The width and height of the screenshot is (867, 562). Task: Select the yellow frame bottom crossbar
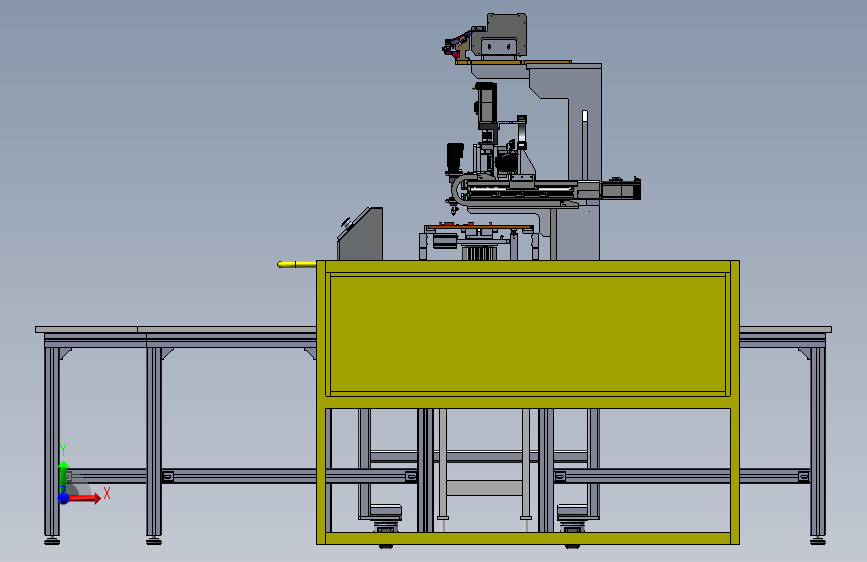(527, 538)
